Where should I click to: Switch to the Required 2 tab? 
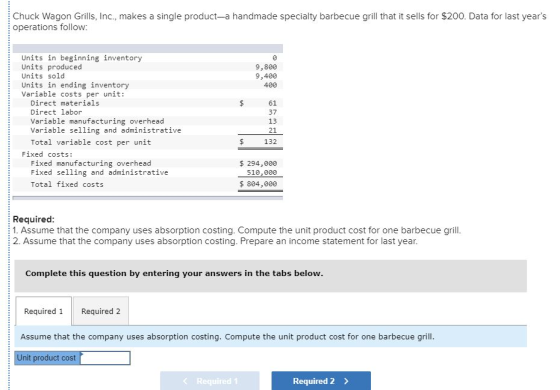tap(101, 311)
